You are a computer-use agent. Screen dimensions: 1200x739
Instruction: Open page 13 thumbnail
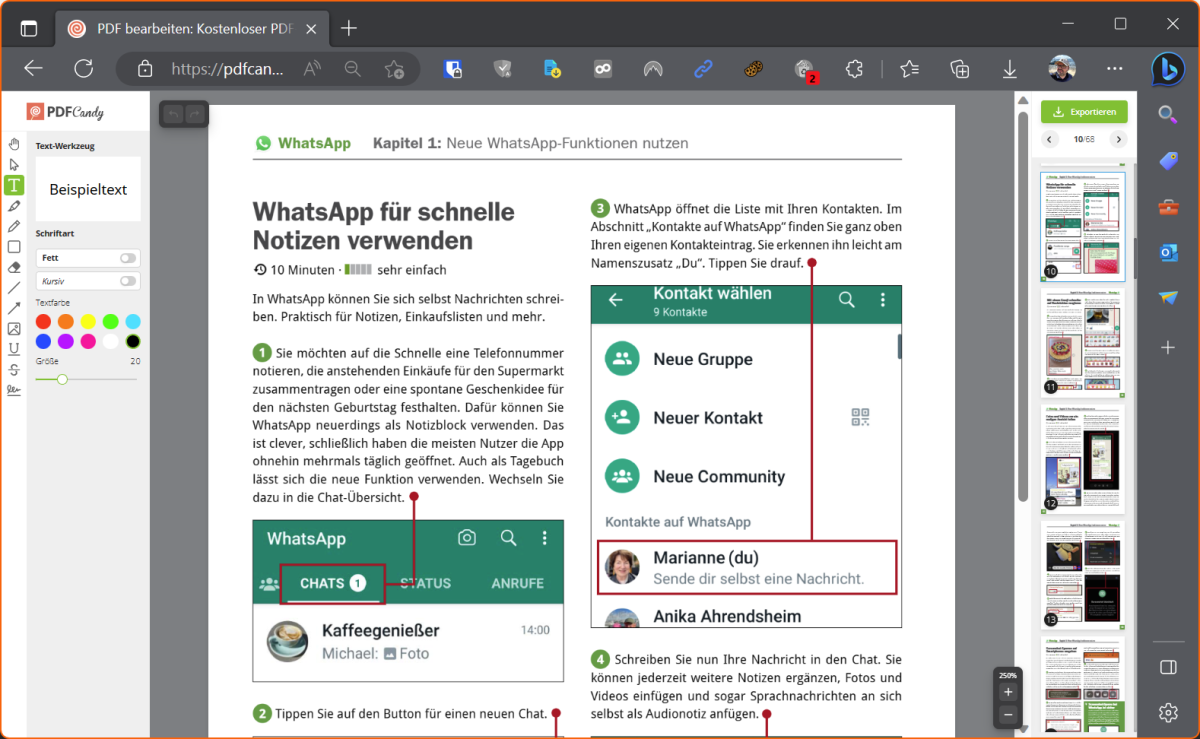1083,574
